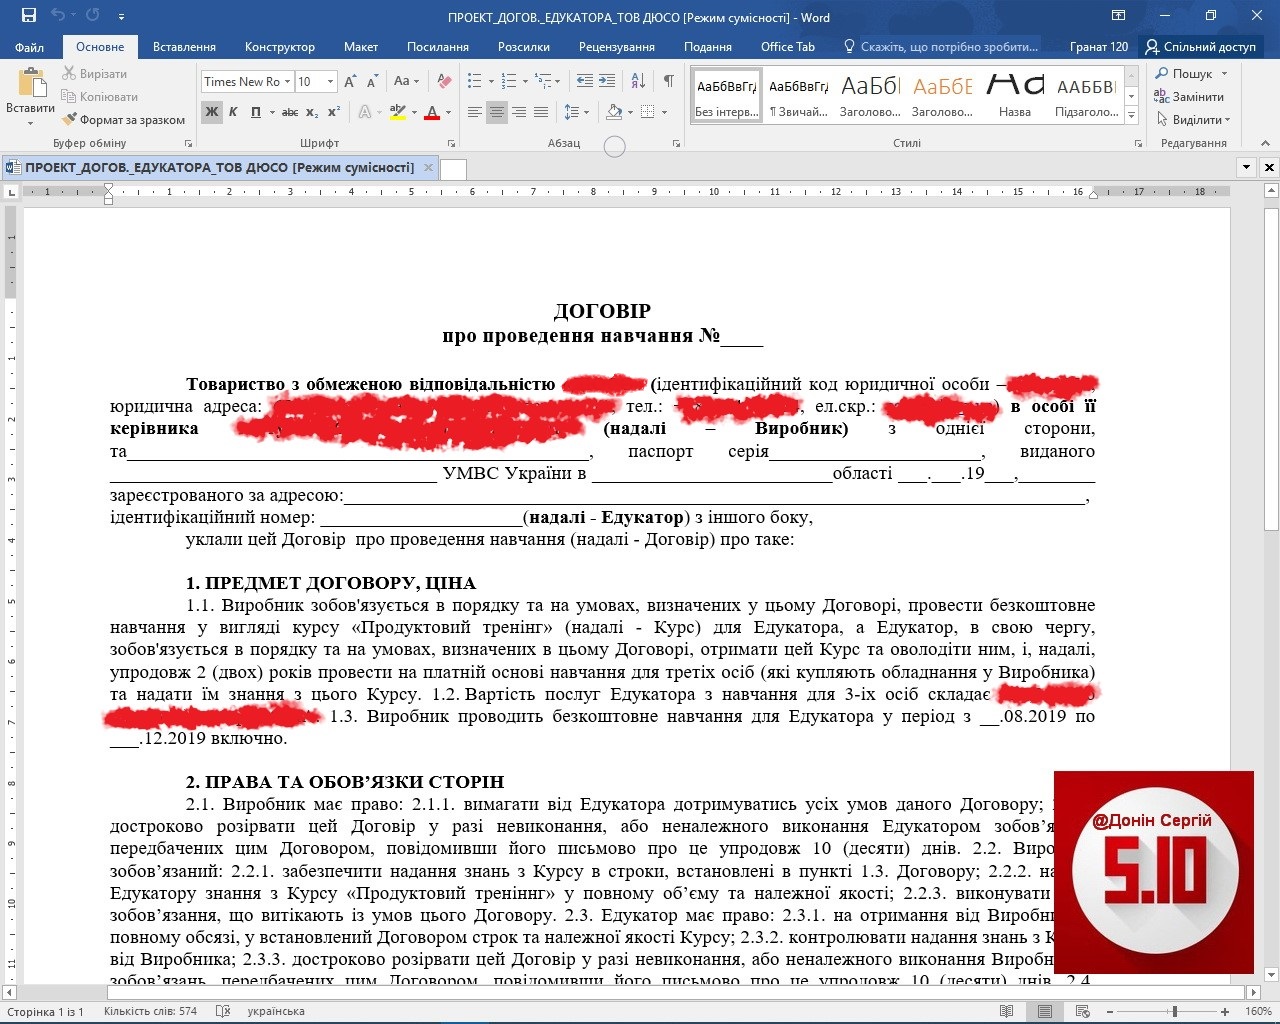Expand the borders dropdown arrow

point(664,113)
